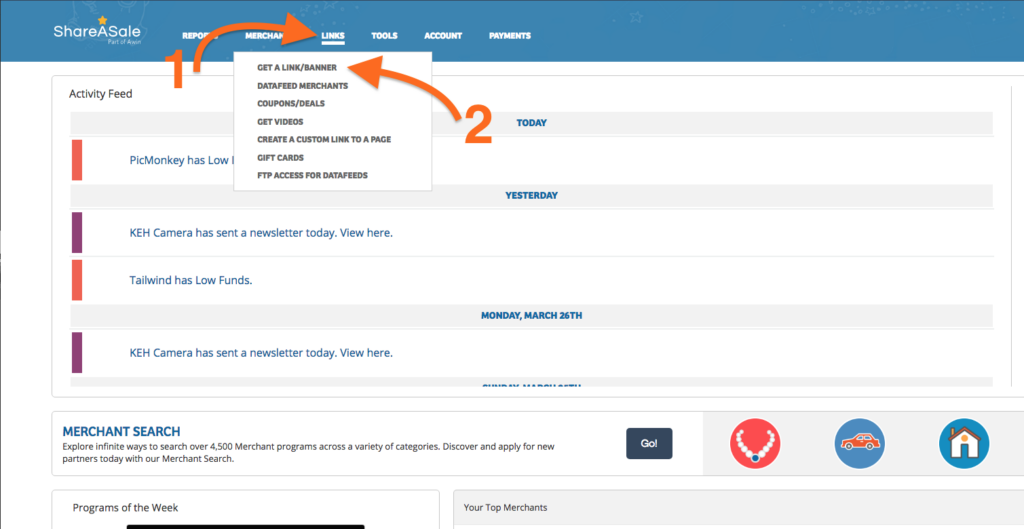Image resolution: width=1024 pixels, height=529 pixels.
Task: Choose Datafeed Merchants from dropdown
Action: (x=302, y=86)
